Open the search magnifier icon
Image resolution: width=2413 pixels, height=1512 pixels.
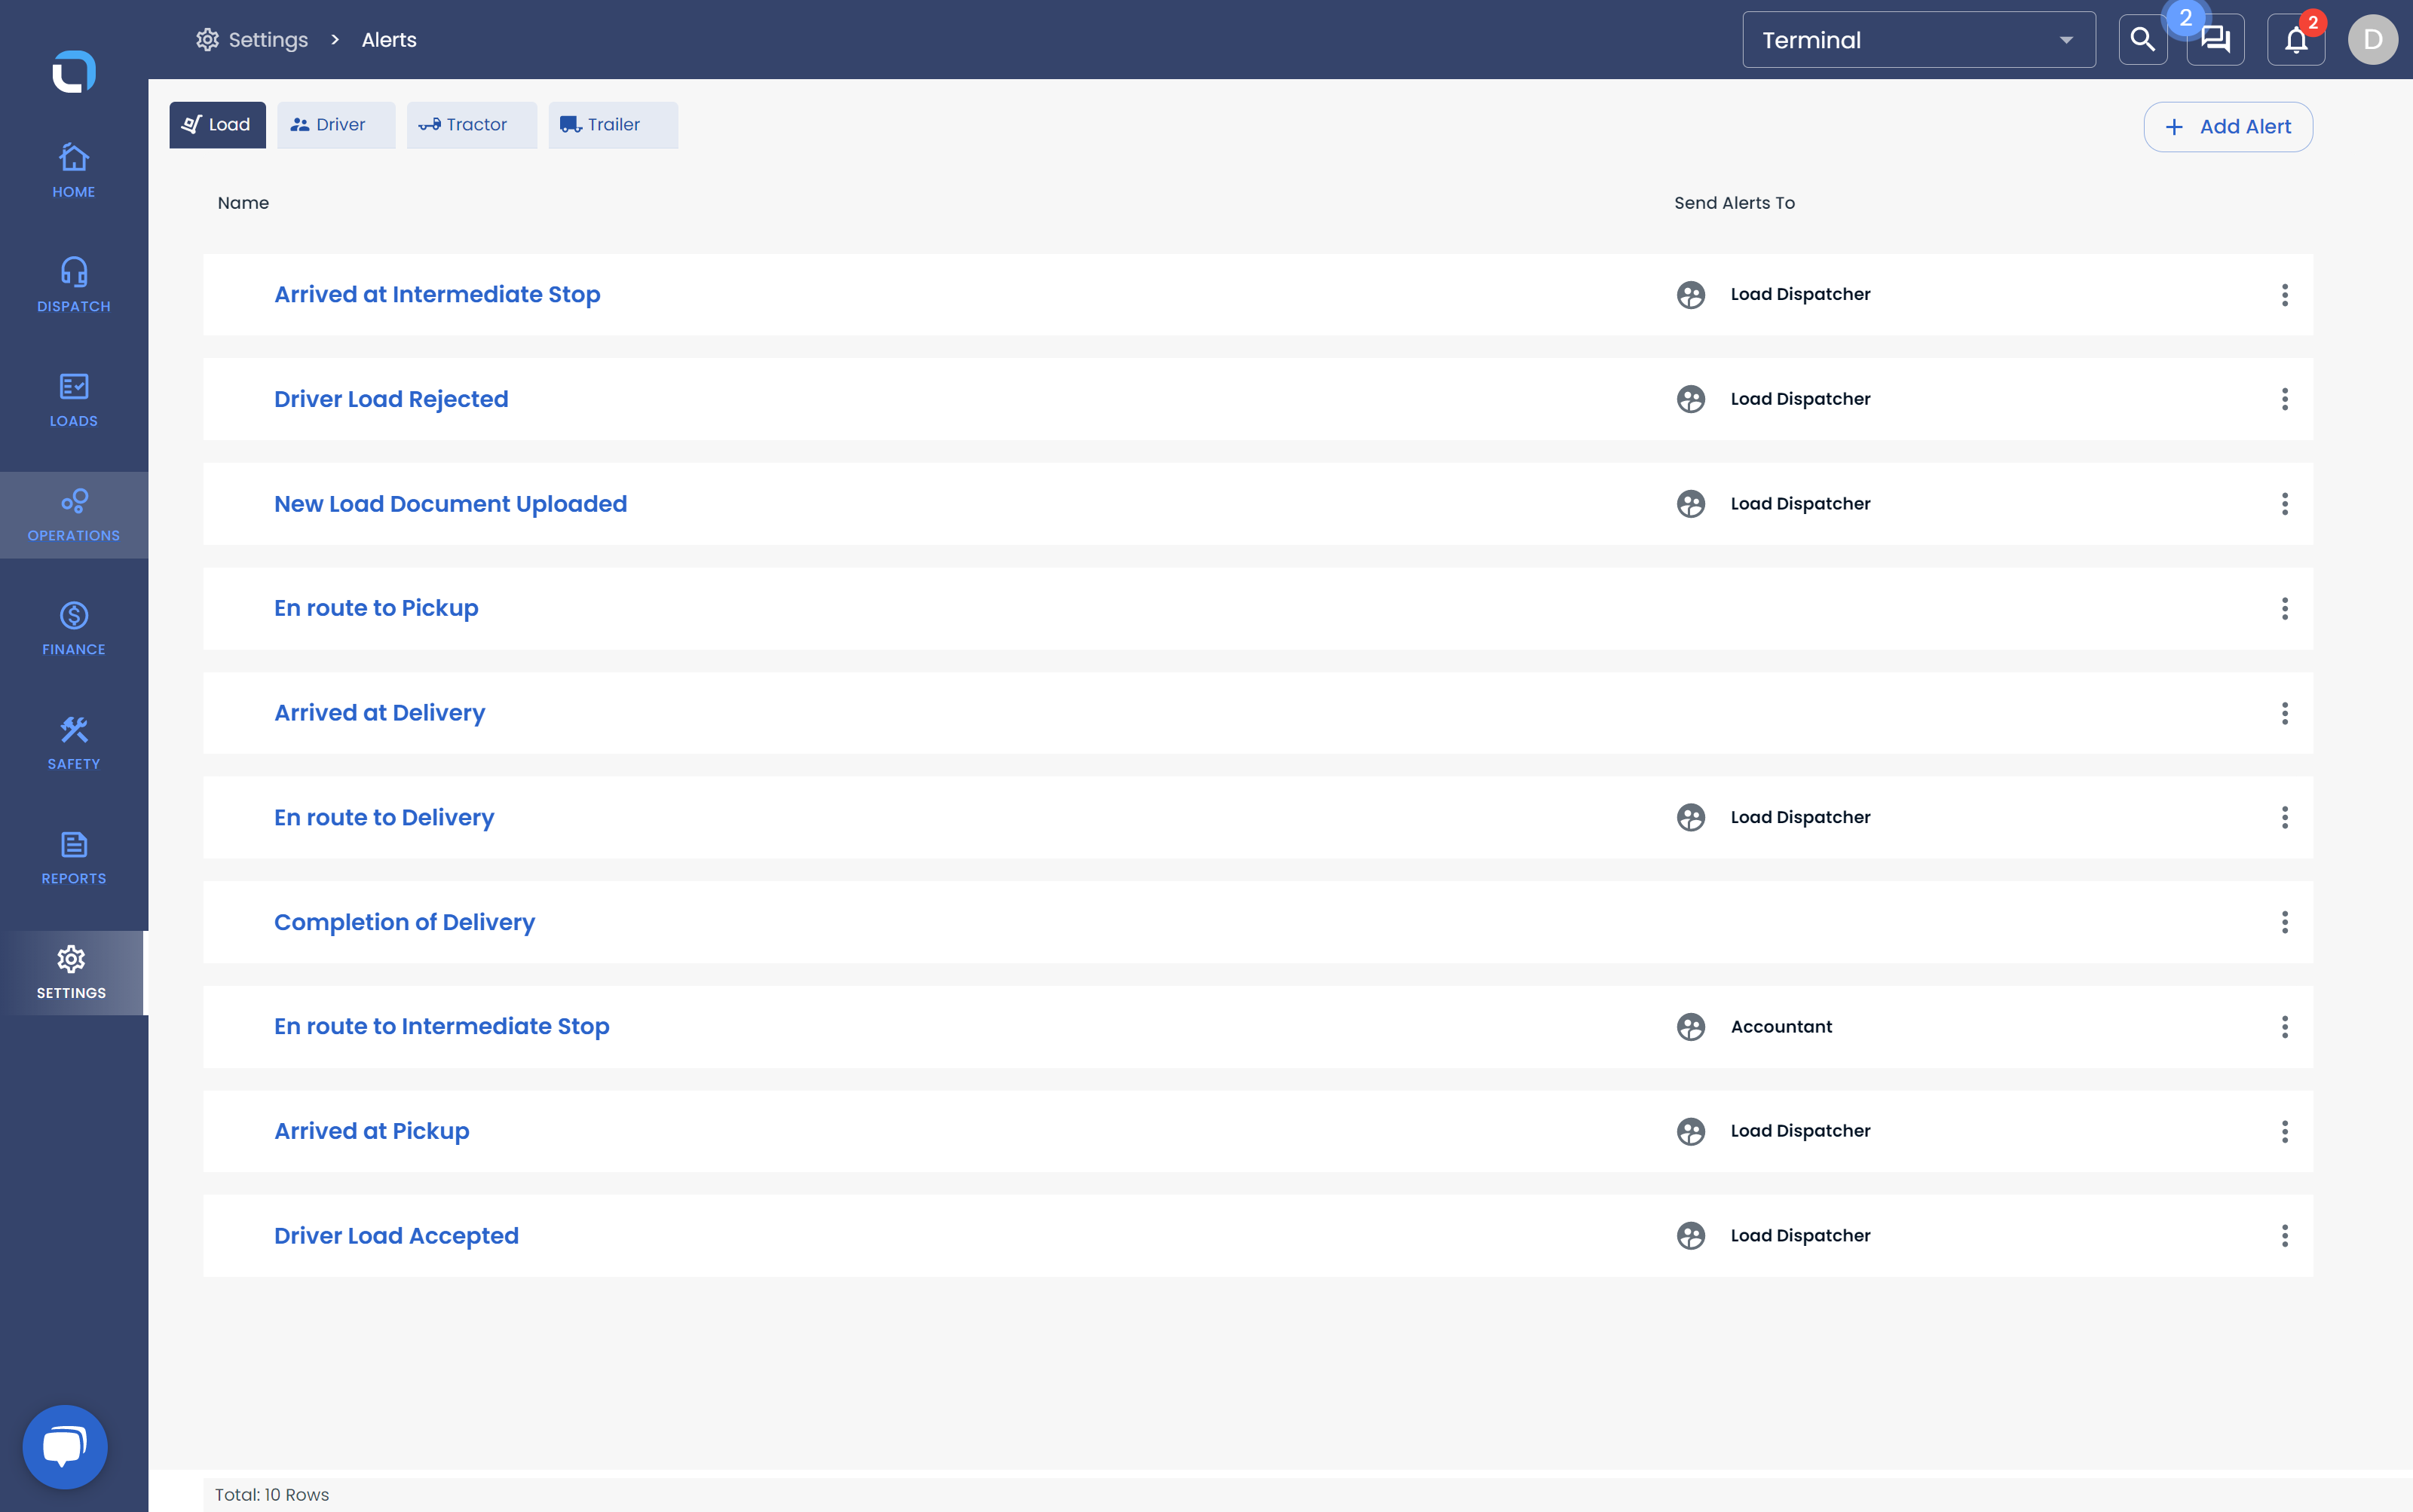(2142, 40)
